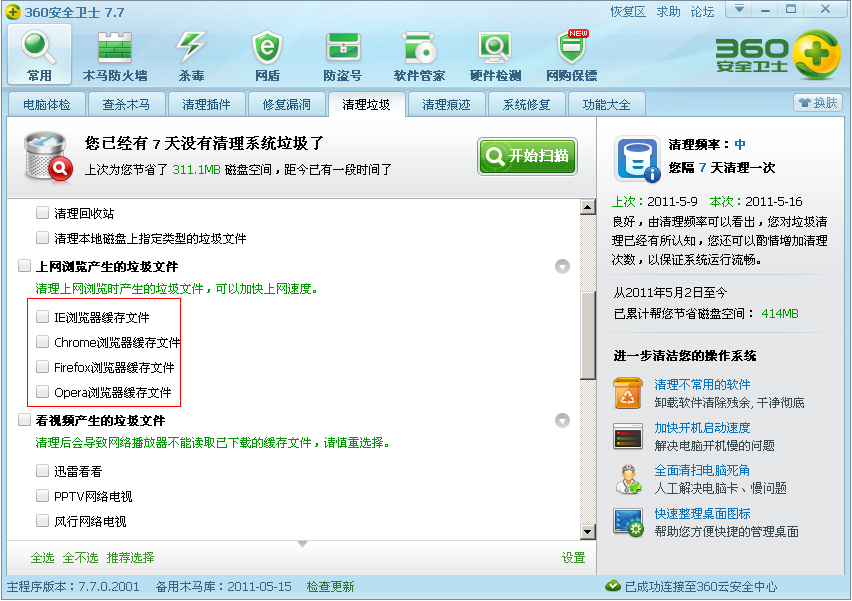Image resolution: width=852 pixels, height=601 pixels.
Task: Click 加快开机启动速度 link
Action: 702,427
